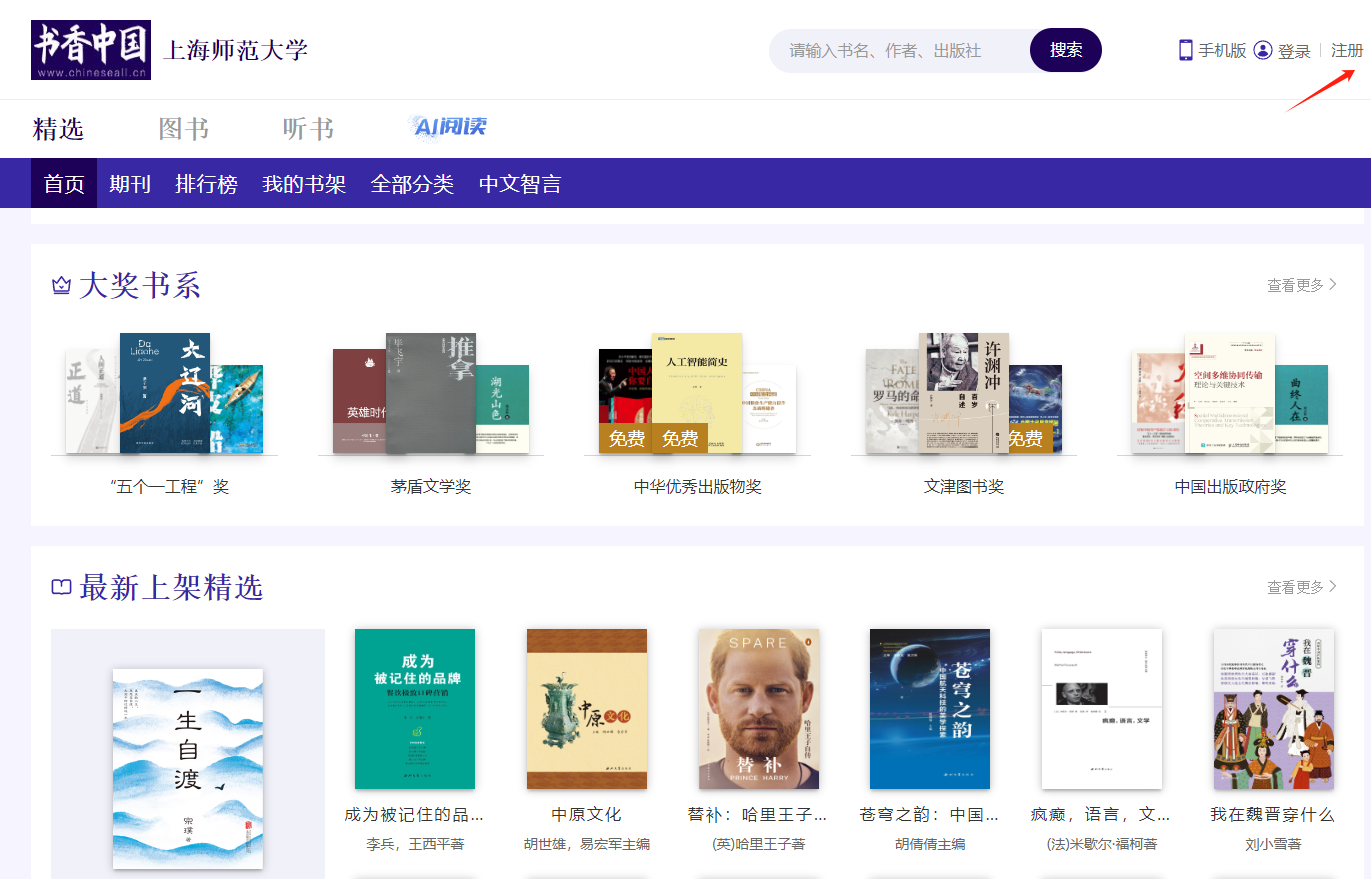Expand 查看更多 in 最新上架精选 section
The image size is (1371, 879).
click(x=1301, y=587)
